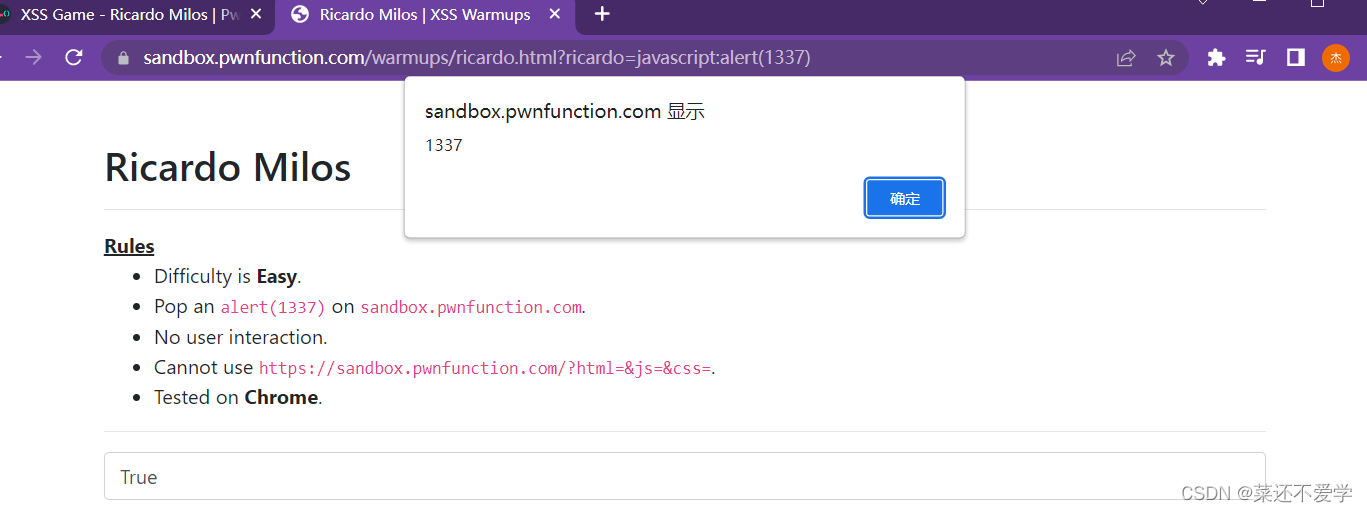Click the dialog title sandbox.pwnfunction.com 显示

[x=565, y=112]
